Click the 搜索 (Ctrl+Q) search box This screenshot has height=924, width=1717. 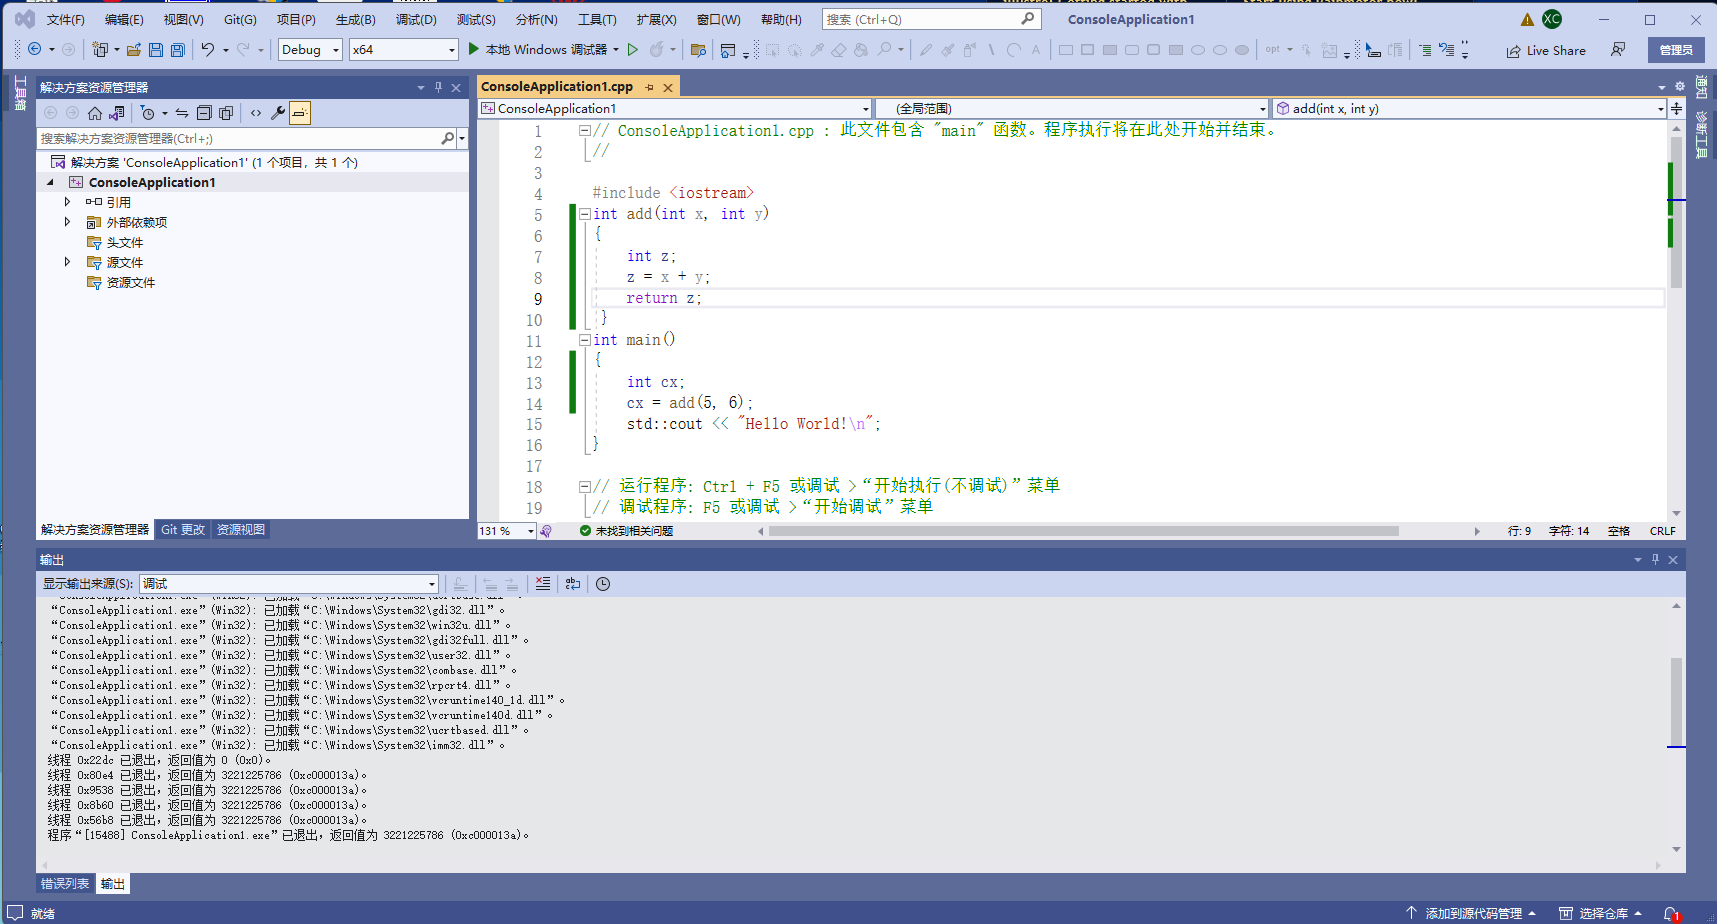coord(931,19)
